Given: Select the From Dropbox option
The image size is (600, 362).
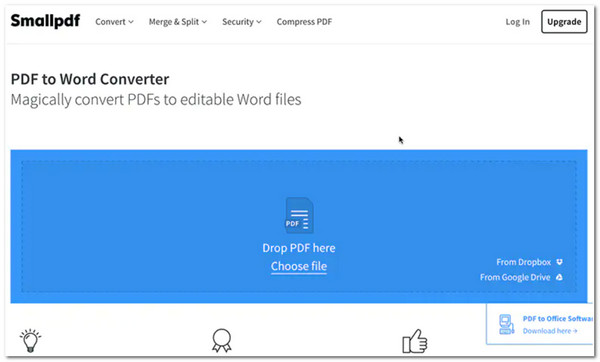Looking at the screenshot, I should pyautogui.click(x=529, y=262).
